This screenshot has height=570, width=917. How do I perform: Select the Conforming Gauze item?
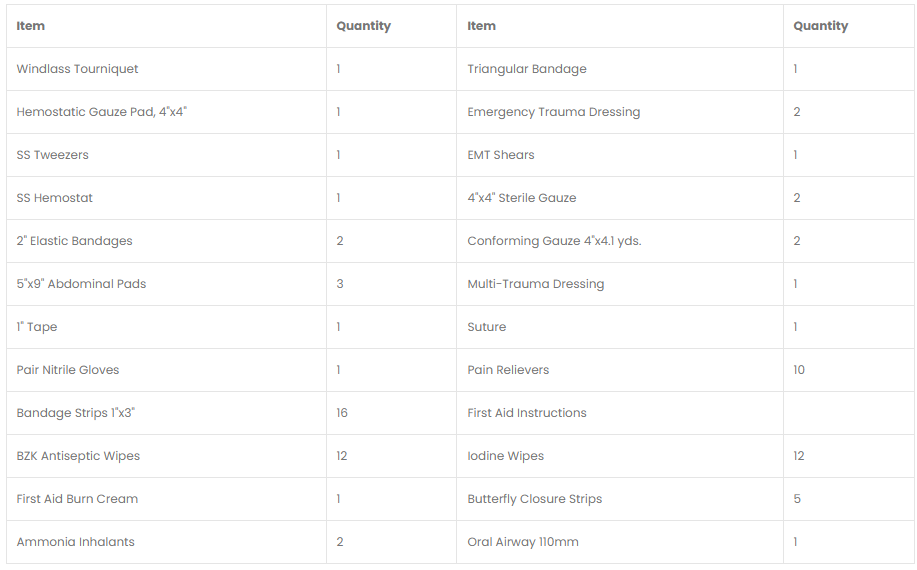[554, 241]
